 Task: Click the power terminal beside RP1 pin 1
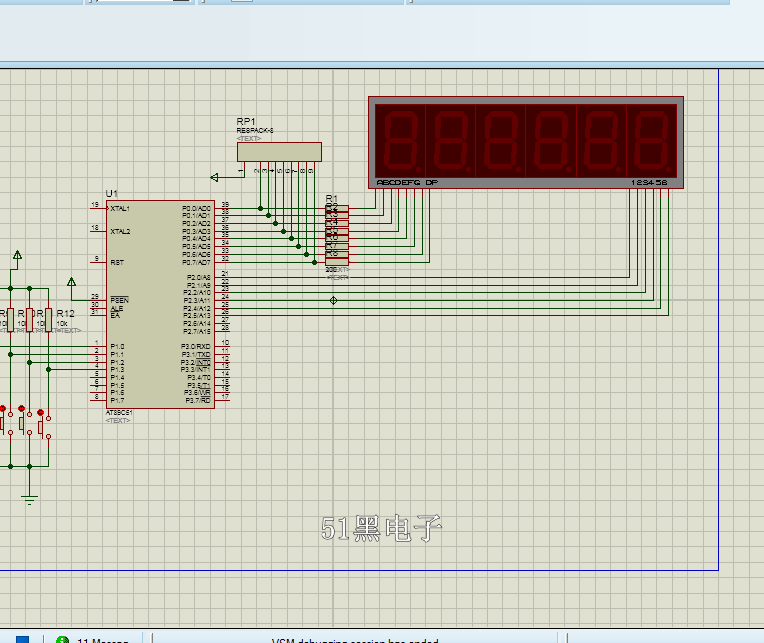point(214,177)
